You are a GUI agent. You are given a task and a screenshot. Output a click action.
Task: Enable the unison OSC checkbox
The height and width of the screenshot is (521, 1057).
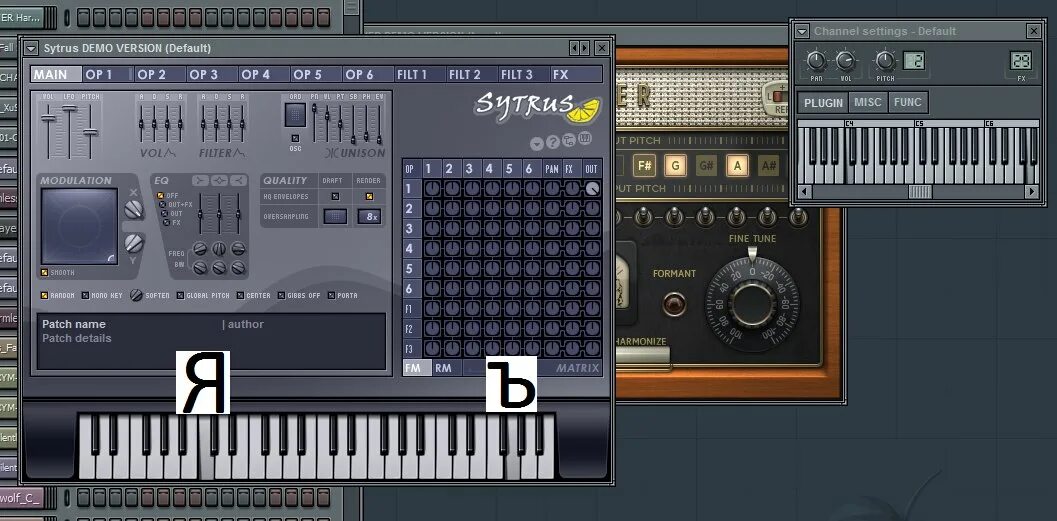tap(295, 138)
